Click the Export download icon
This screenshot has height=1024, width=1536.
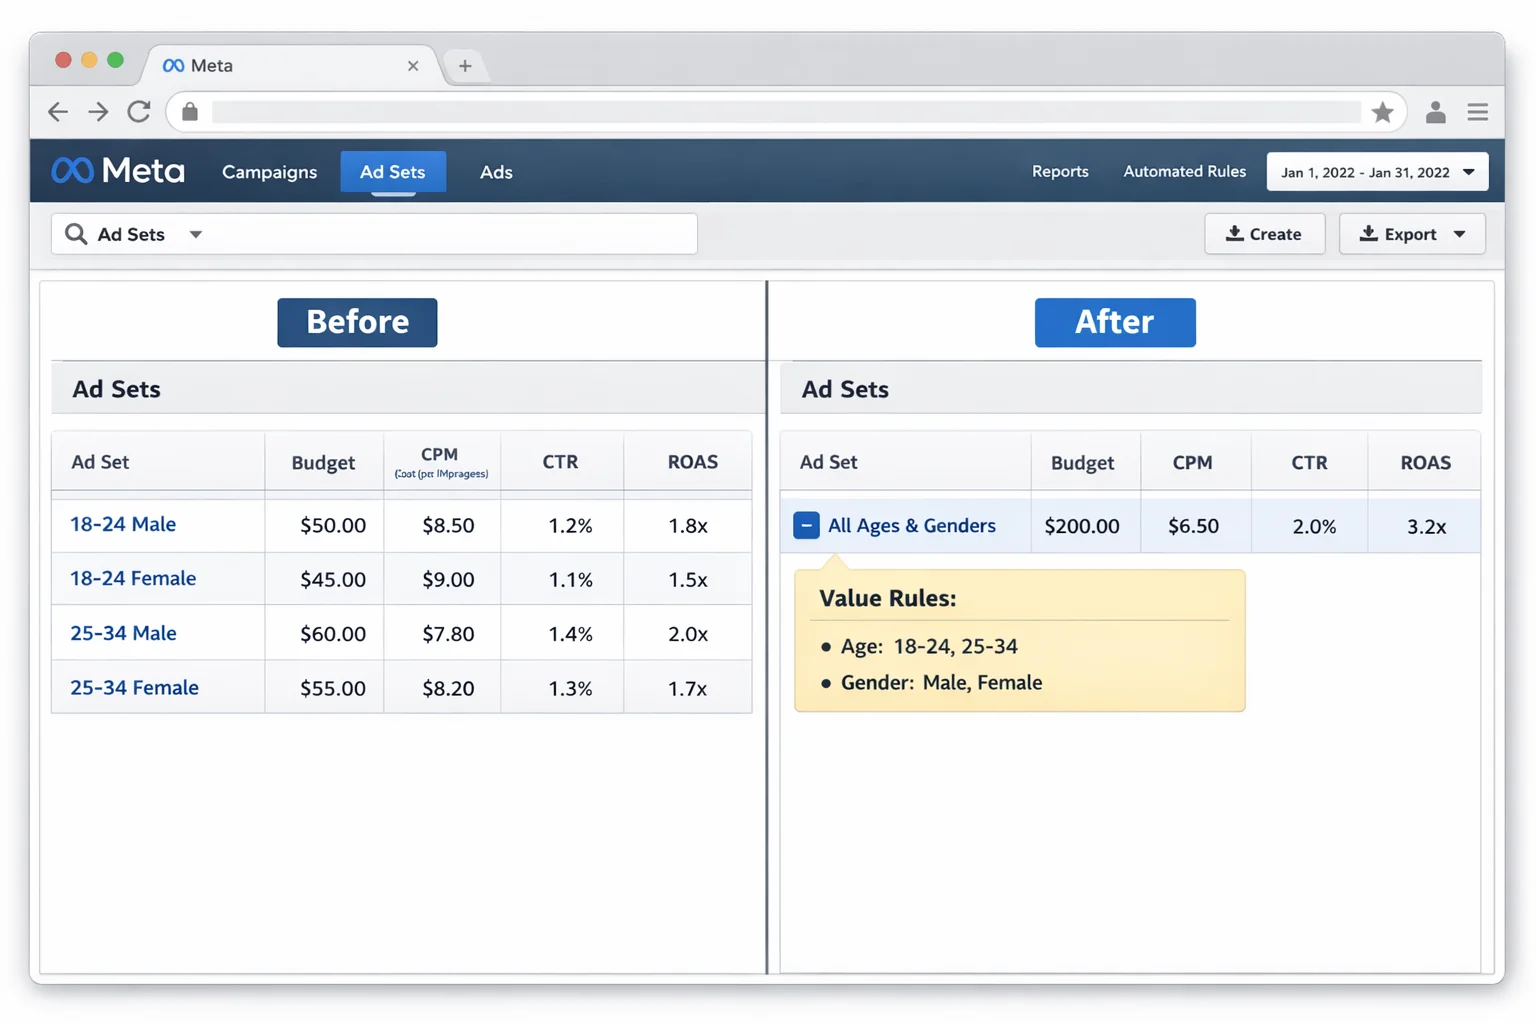pos(1368,233)
